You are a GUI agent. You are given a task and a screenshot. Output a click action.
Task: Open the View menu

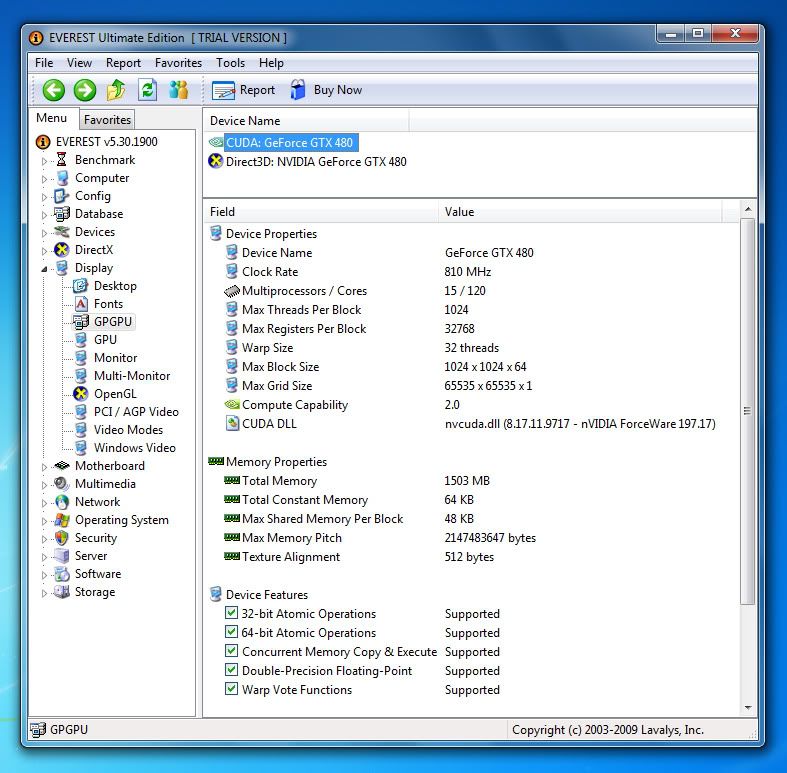click(79, 63)
